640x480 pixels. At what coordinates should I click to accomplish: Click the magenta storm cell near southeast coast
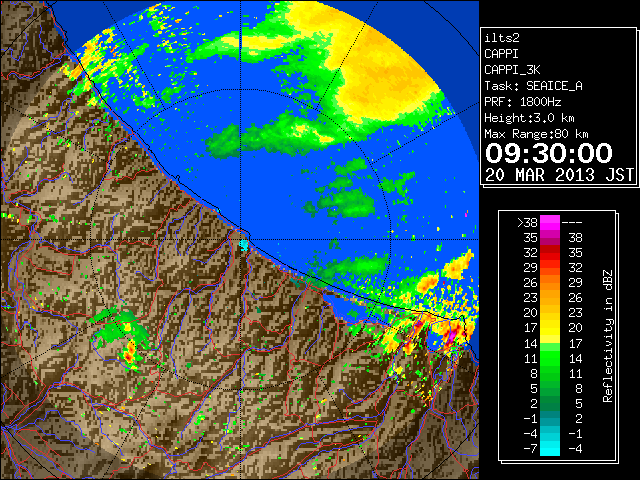(x=453, y=335)
